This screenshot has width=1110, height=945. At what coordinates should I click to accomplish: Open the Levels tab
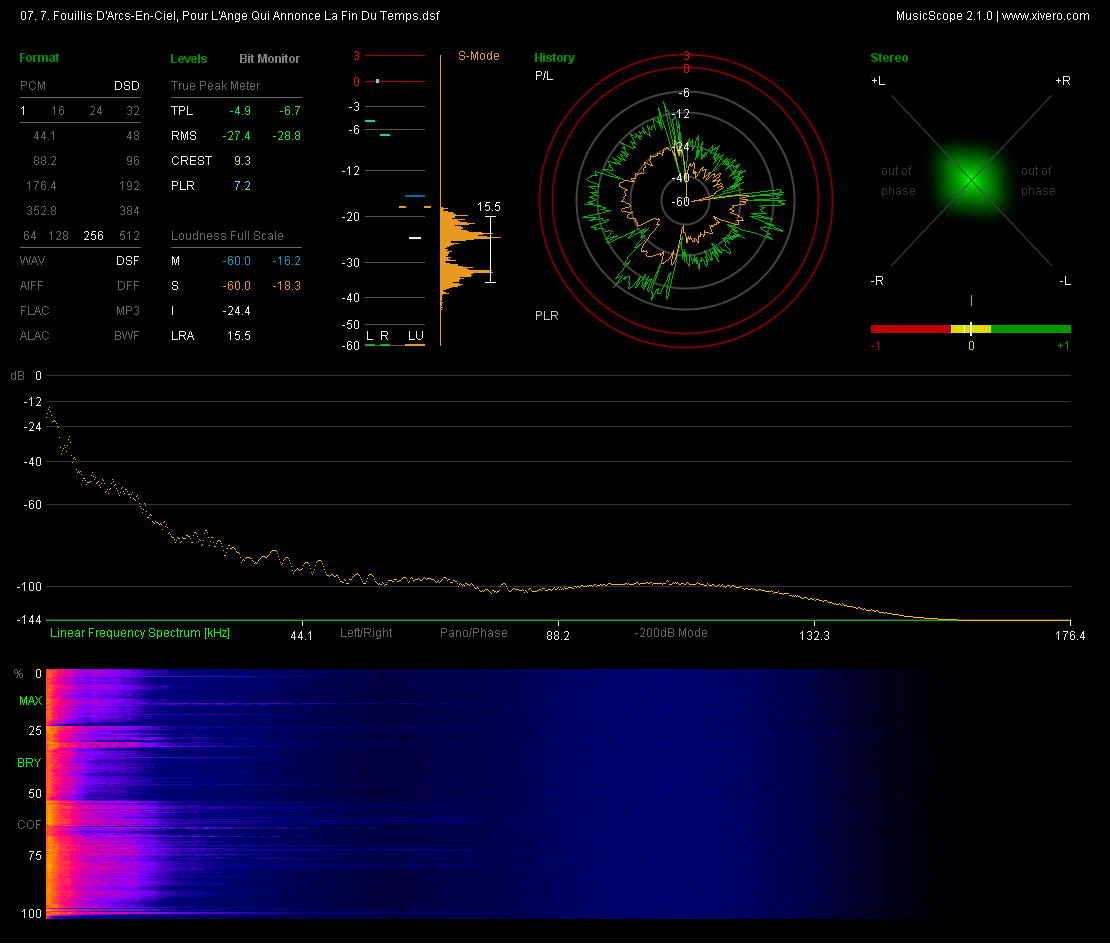coord(189,59)
